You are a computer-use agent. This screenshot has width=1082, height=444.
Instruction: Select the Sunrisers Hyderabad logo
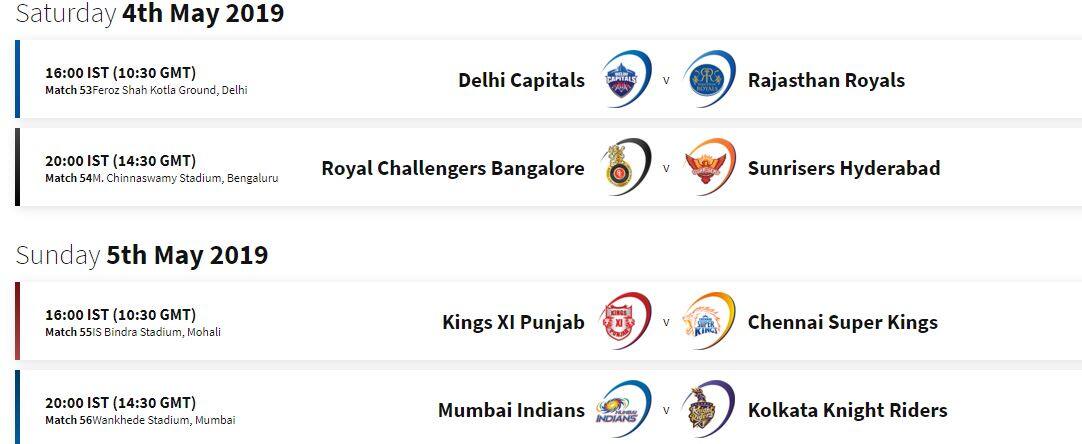click(x=709, y=167)
